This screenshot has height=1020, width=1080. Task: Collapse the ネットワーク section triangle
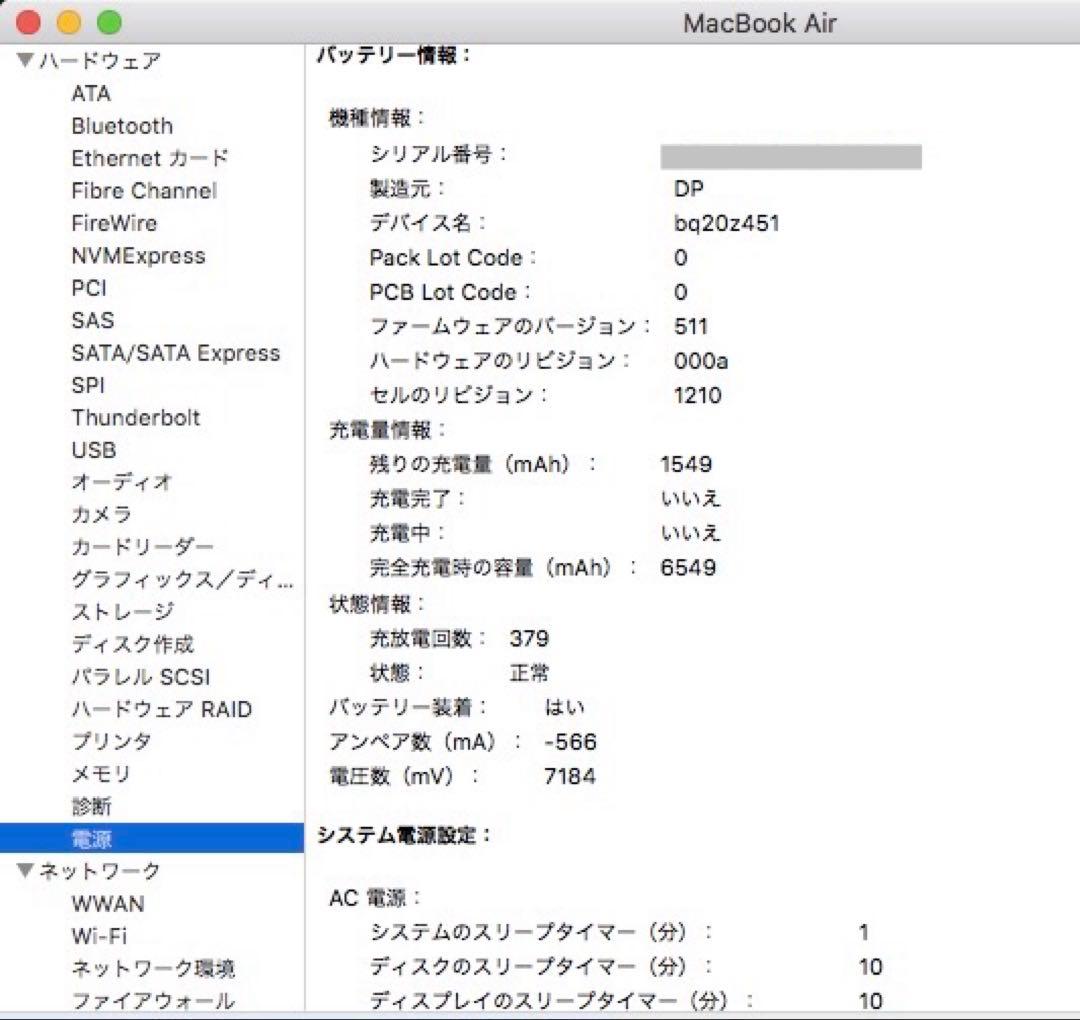point(25,871)
